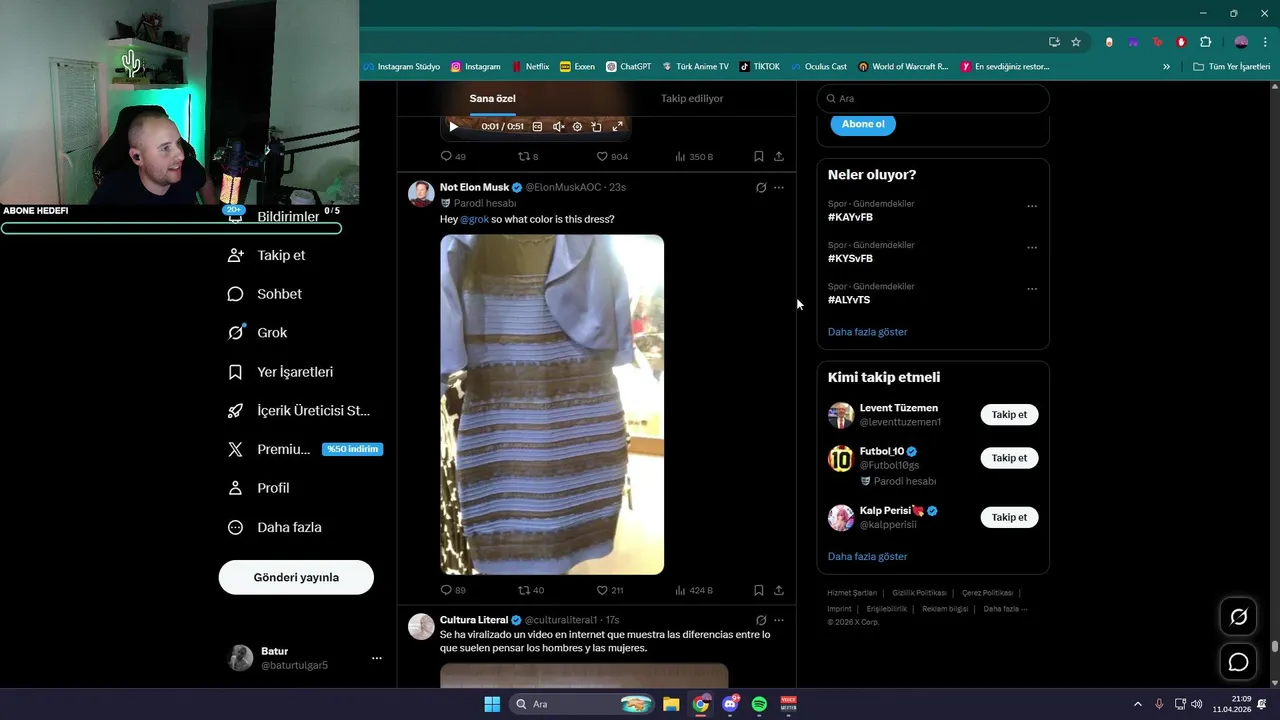Expand hidden bookmarks chevron

pos(1166,67)
